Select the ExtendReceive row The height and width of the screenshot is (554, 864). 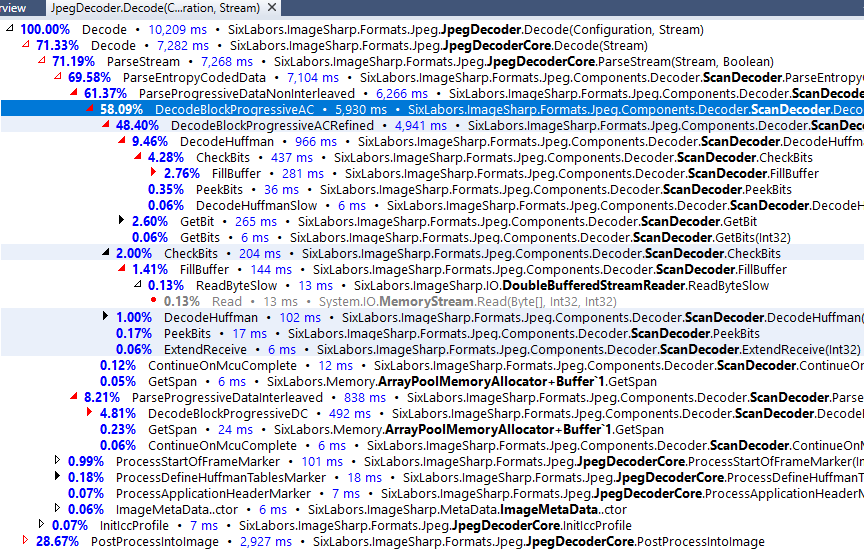(x=432, y=349)
